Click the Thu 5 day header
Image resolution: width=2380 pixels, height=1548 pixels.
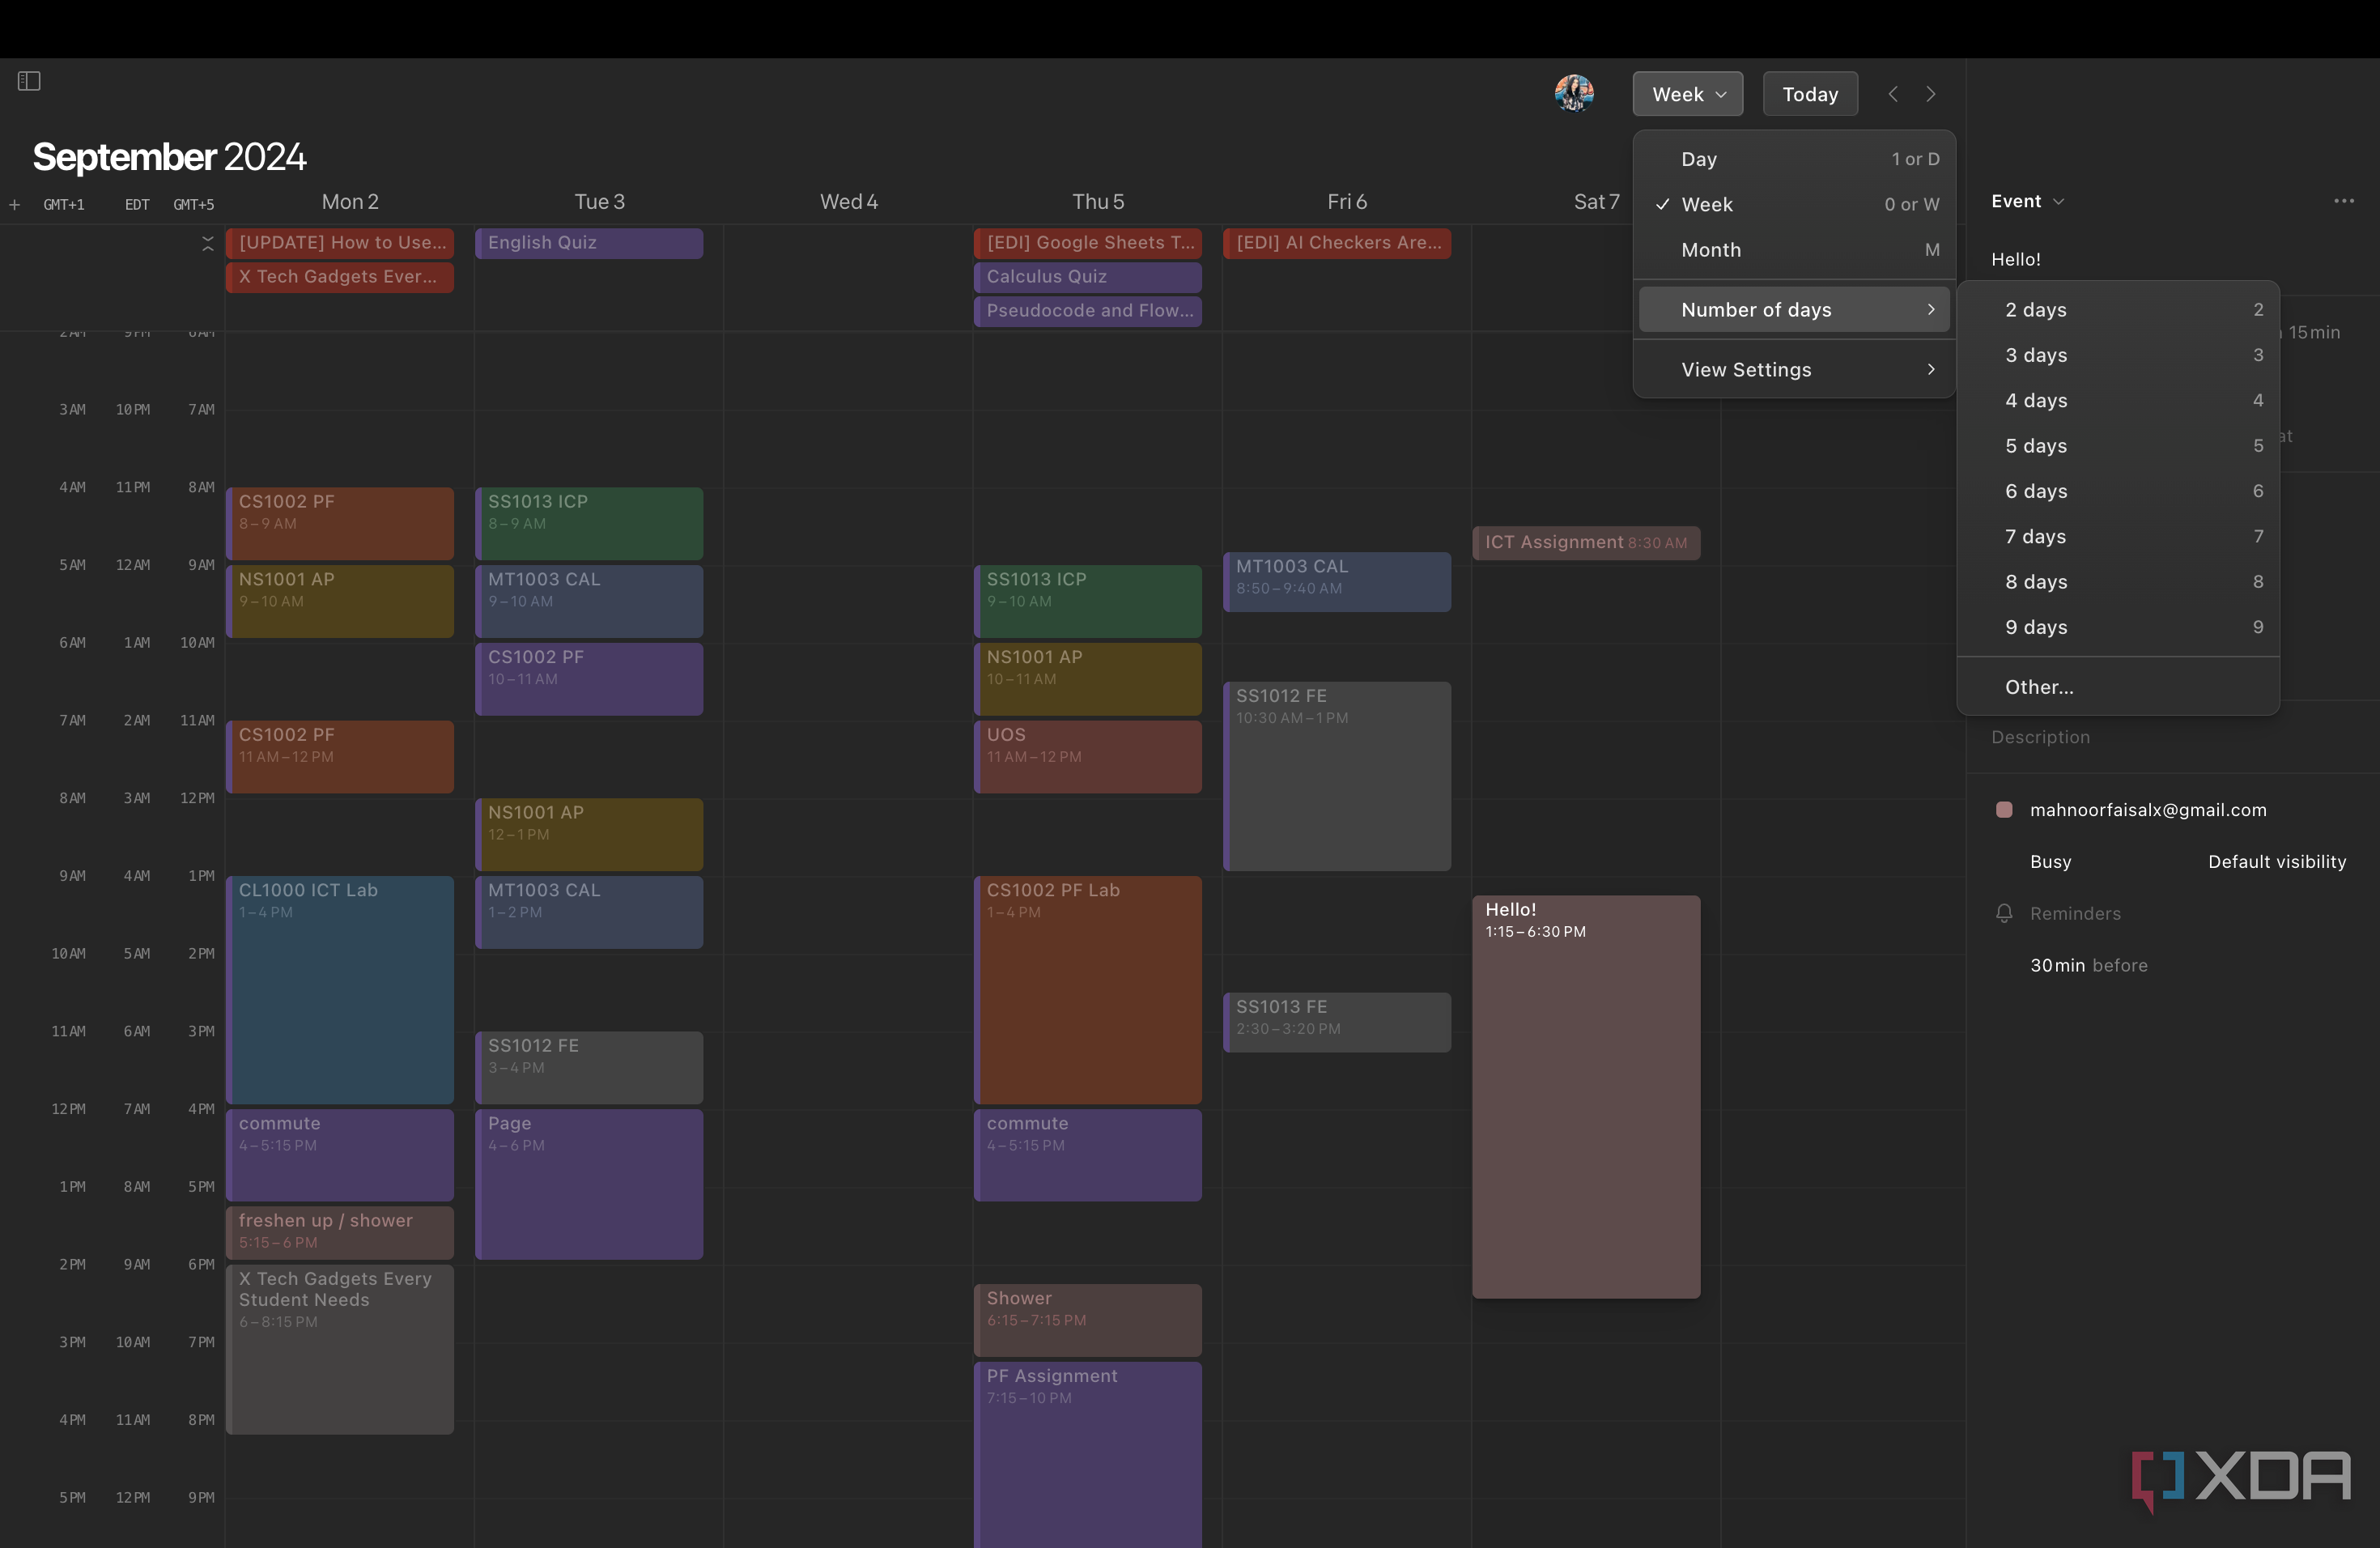(1098, 202)
